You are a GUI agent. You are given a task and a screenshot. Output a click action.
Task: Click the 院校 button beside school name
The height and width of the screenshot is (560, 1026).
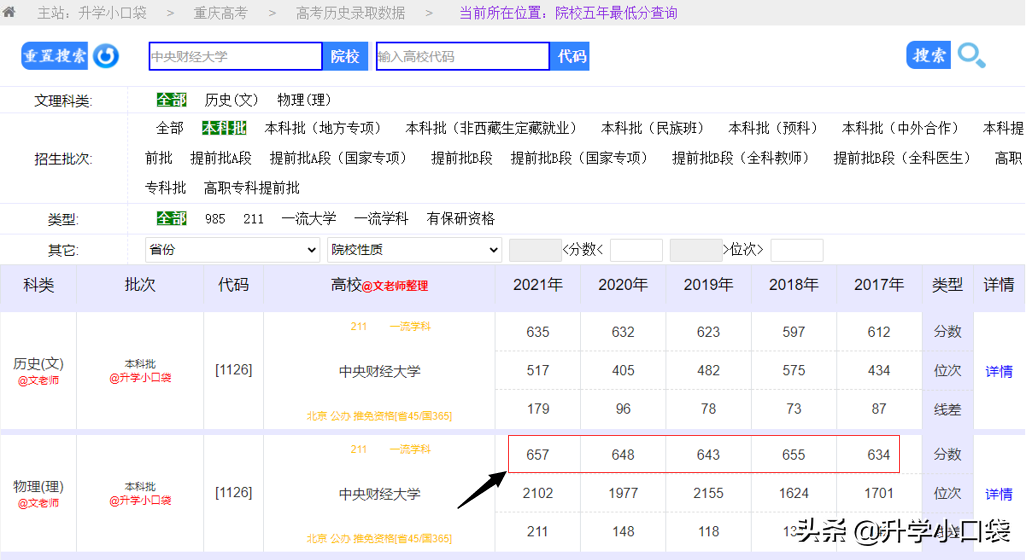pos(345,56)
